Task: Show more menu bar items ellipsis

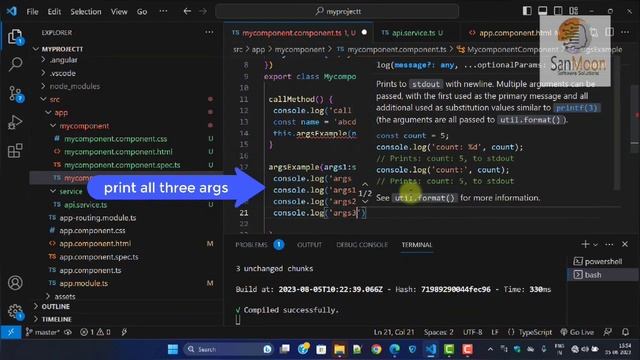Action: (163, 11)
